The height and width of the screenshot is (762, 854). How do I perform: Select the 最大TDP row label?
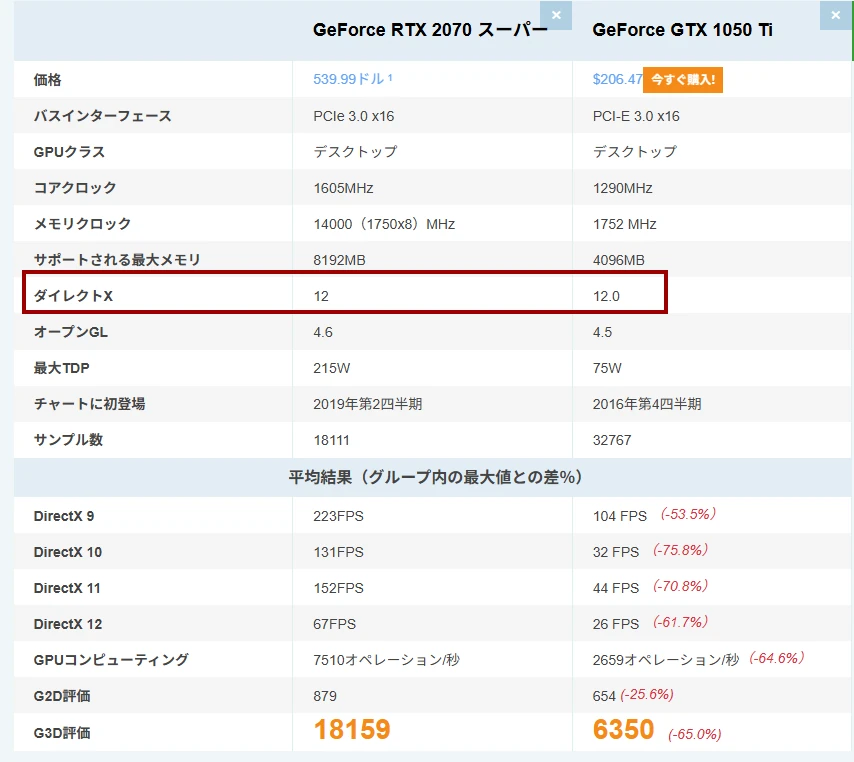(x=62, y=368)
